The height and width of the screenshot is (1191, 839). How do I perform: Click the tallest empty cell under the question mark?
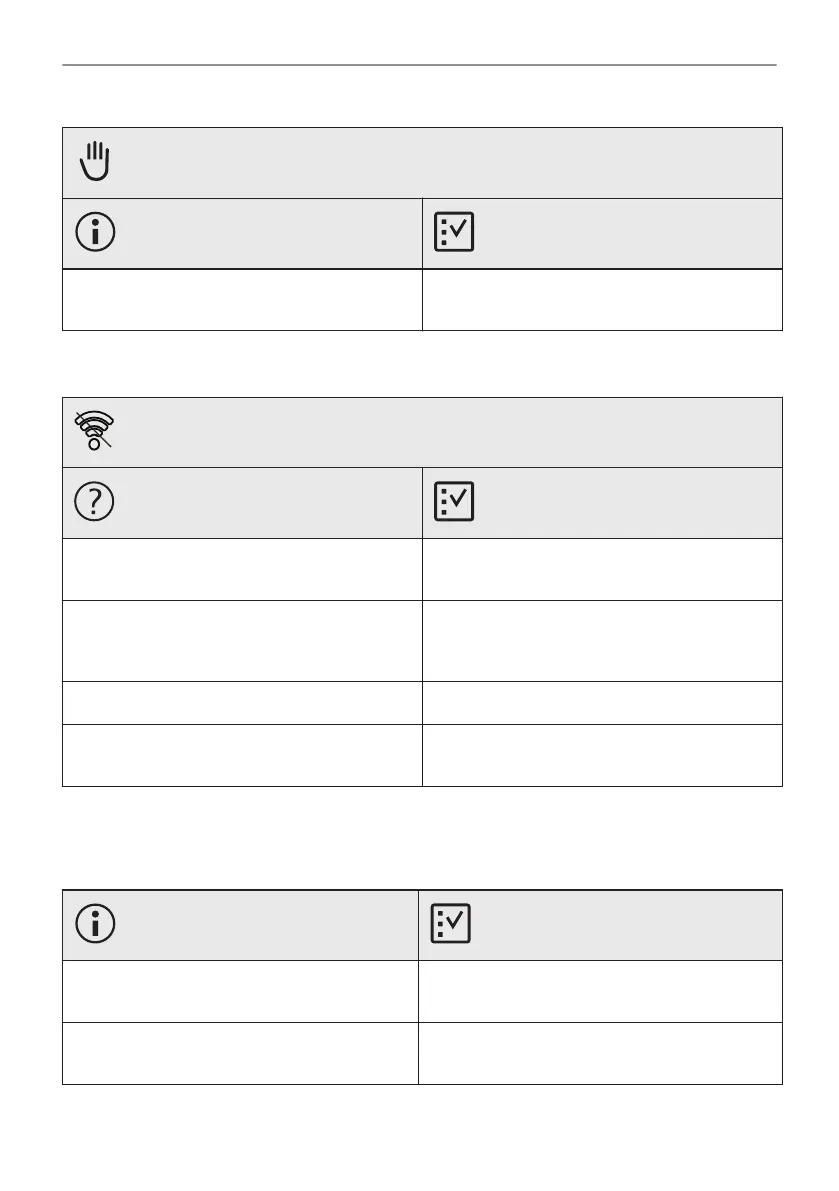pyautogui.click(x=242, y=641)
